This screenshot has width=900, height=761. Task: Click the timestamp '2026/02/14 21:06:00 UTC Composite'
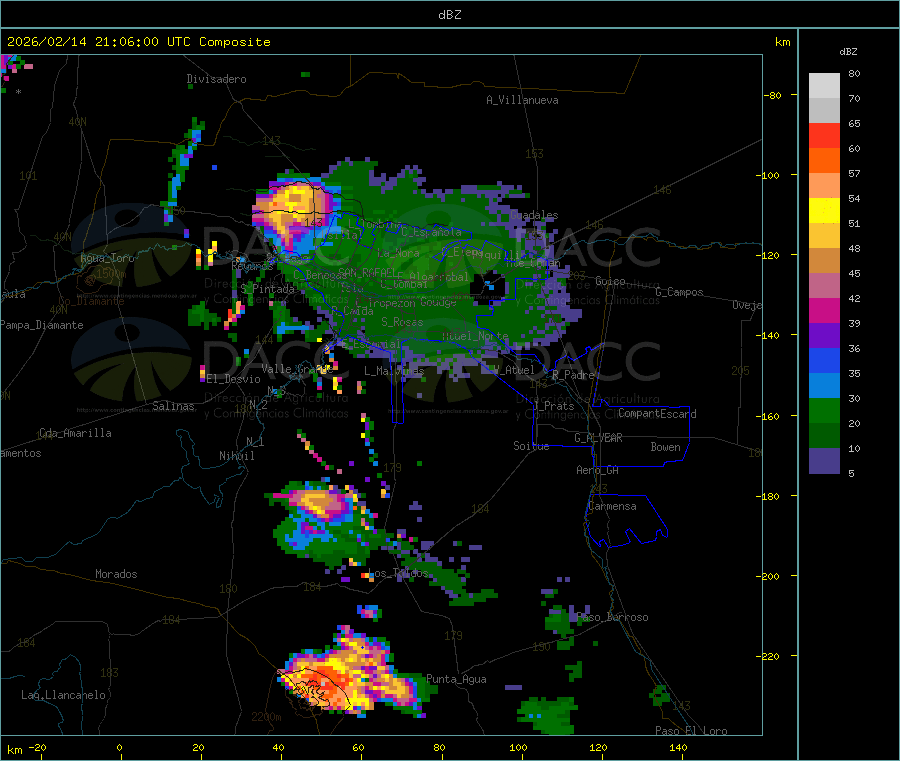click(139, 42)
